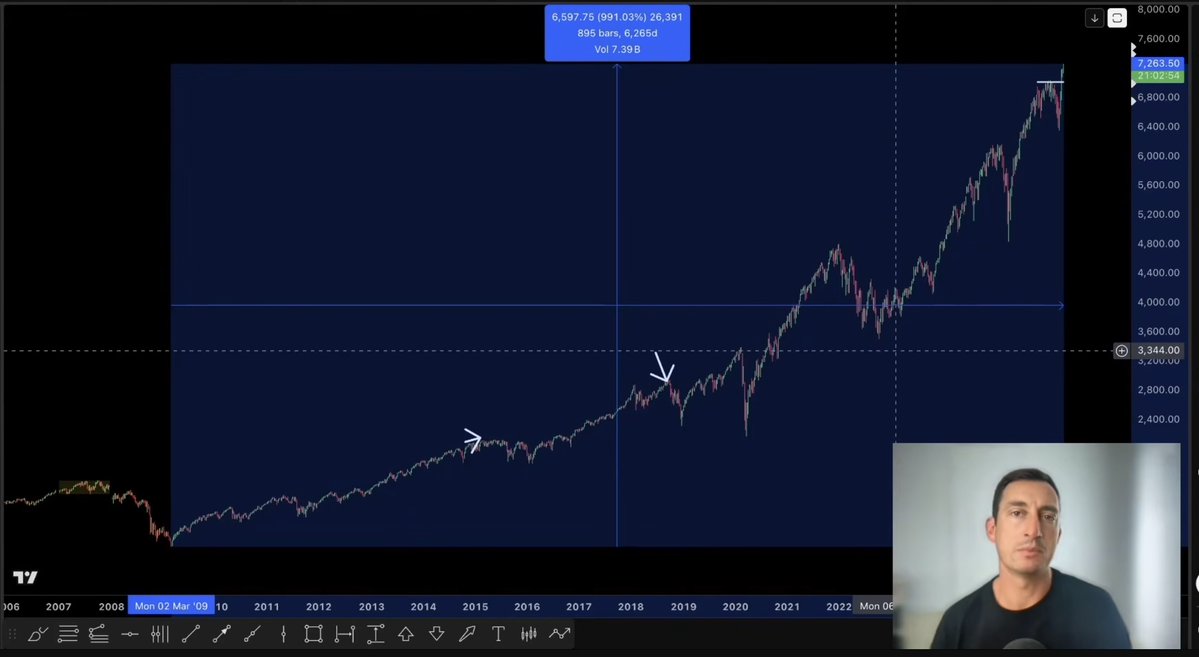The height and width of the screenshot is (657, 1199).
Task: Select the Trend line tool
Action: click(x=190, y=634)
